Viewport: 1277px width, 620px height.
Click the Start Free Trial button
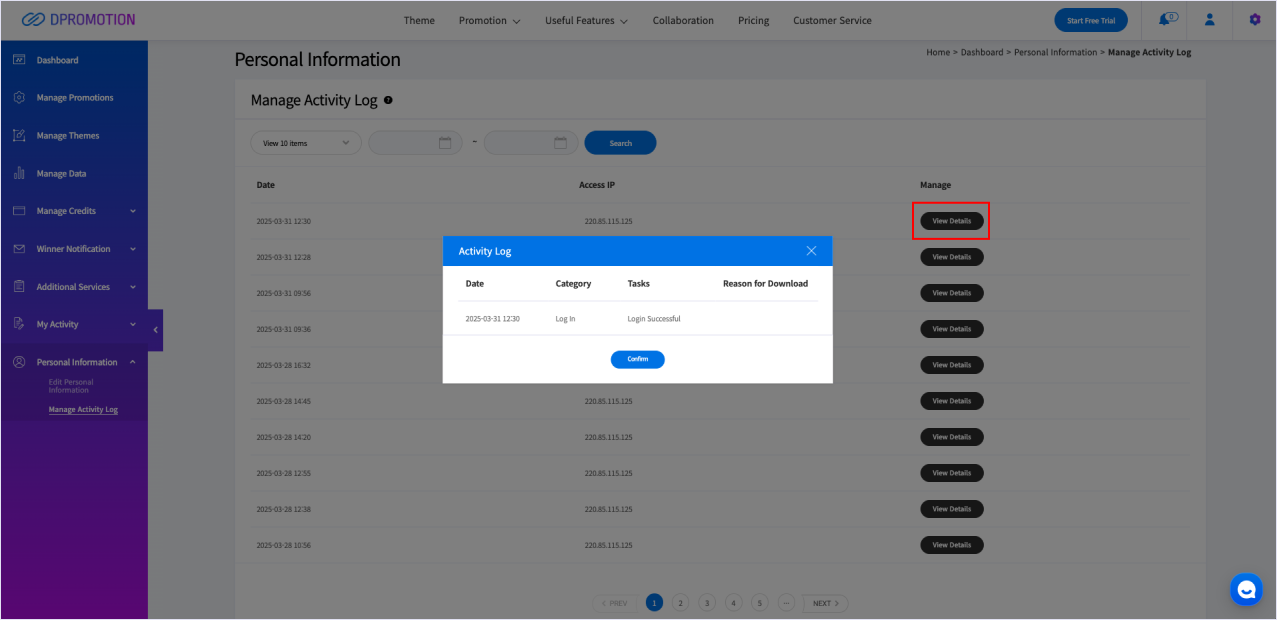point(1091,21)
